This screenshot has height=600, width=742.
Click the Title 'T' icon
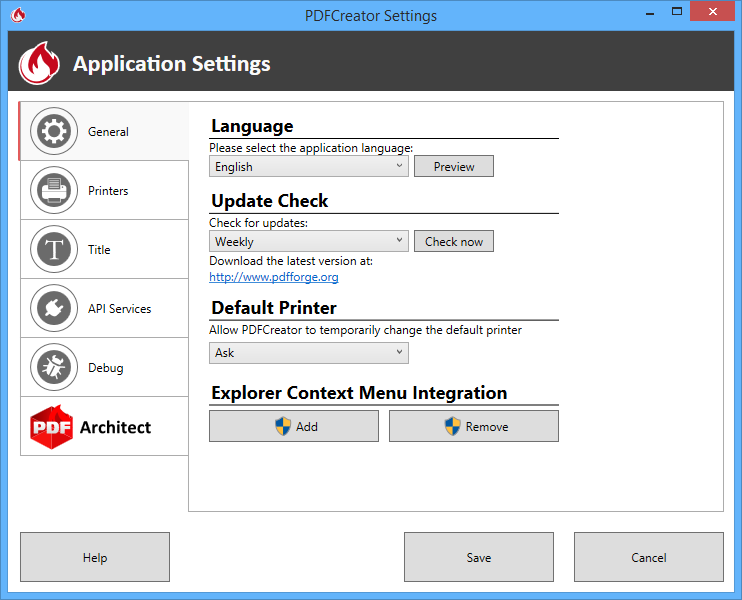coord(54,249)
